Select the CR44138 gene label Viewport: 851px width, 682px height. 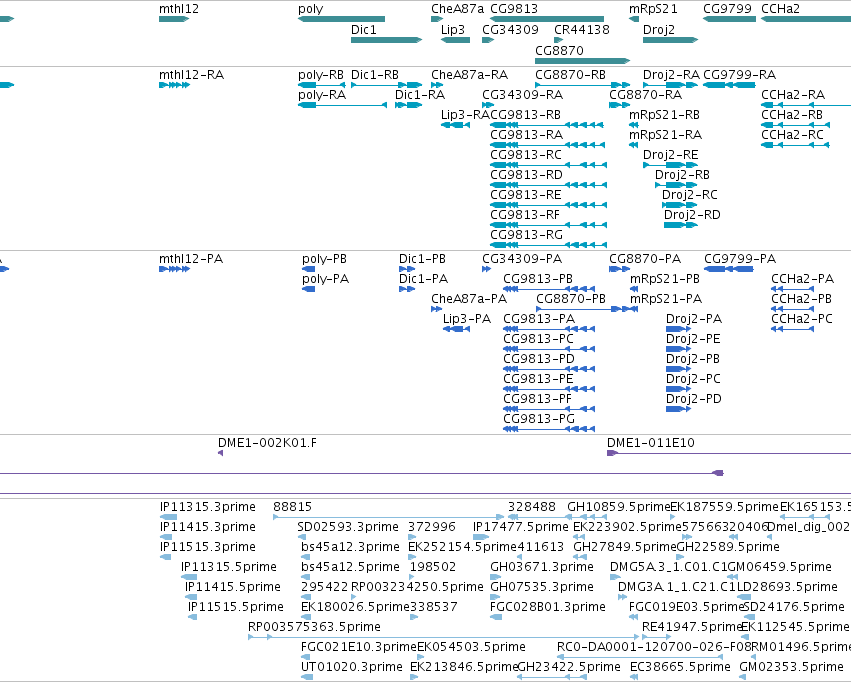[582, 29]
